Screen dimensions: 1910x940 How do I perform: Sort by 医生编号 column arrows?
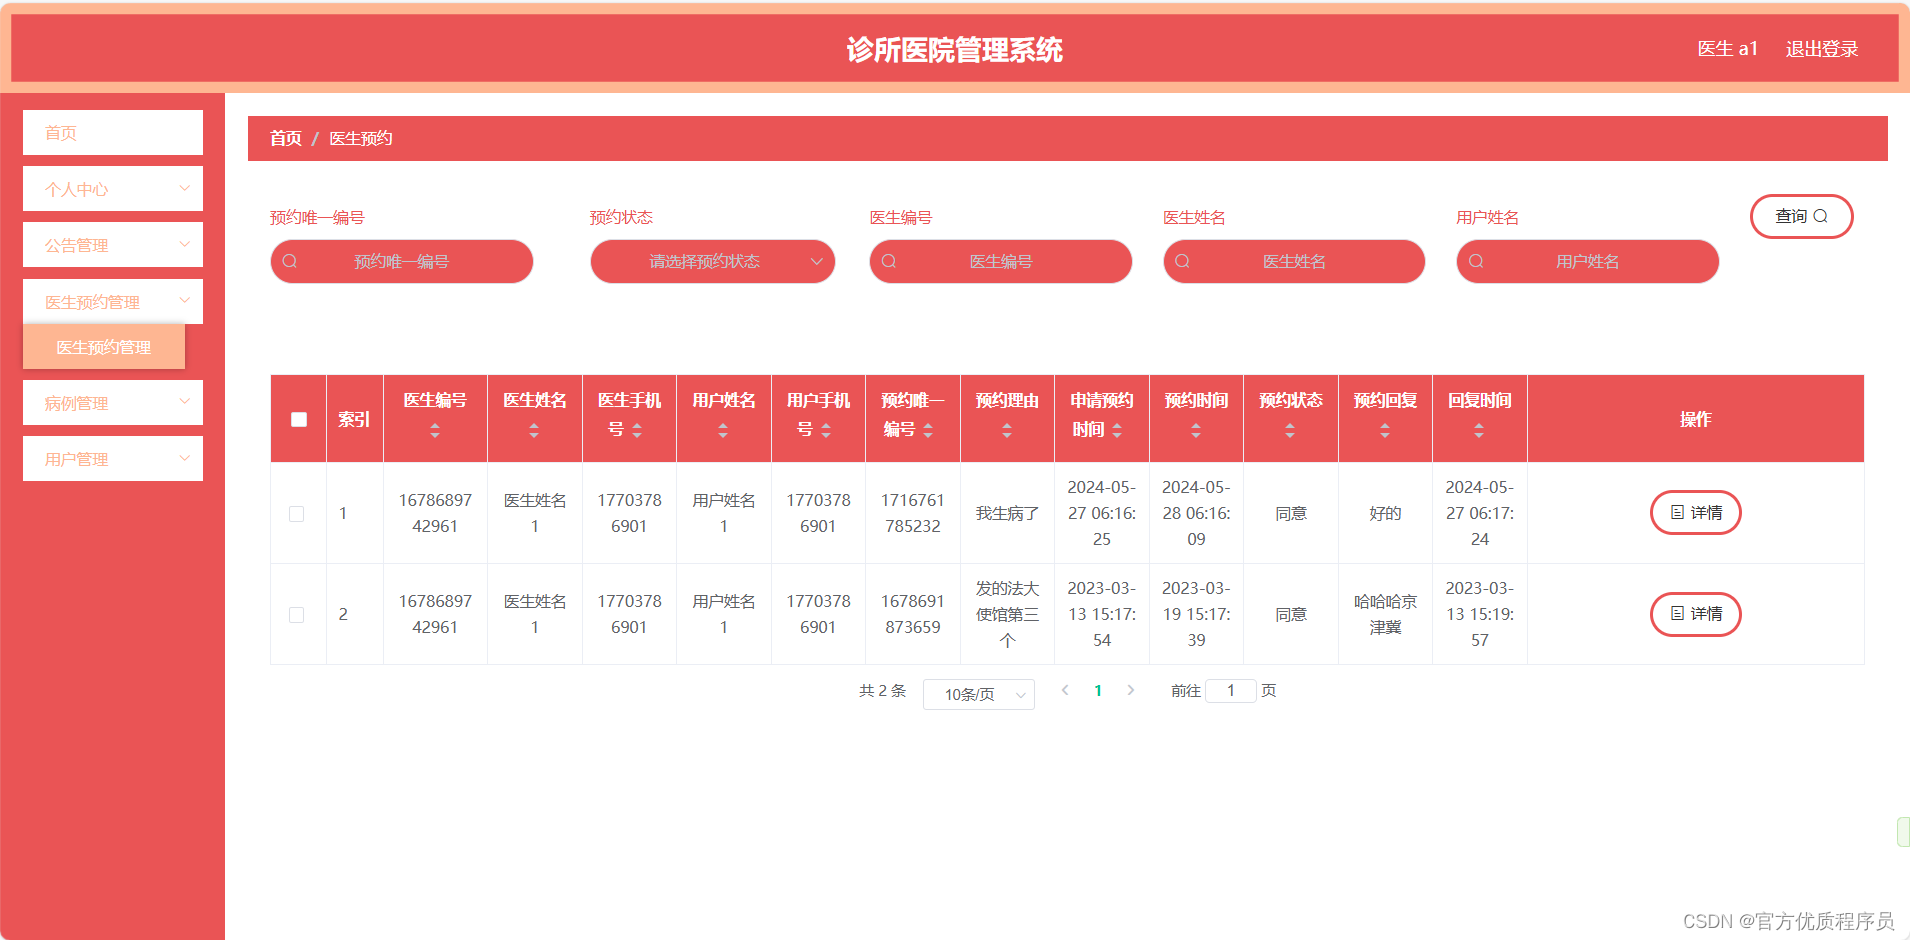[x=434, y=430]
